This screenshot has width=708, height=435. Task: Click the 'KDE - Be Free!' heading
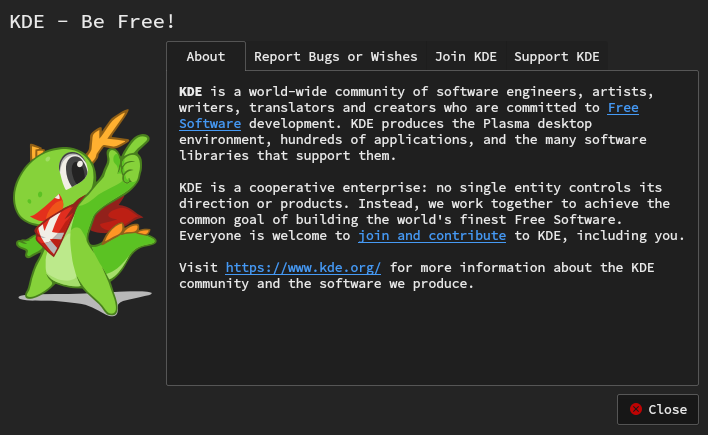pyautogui.click(x=92, y=22)
